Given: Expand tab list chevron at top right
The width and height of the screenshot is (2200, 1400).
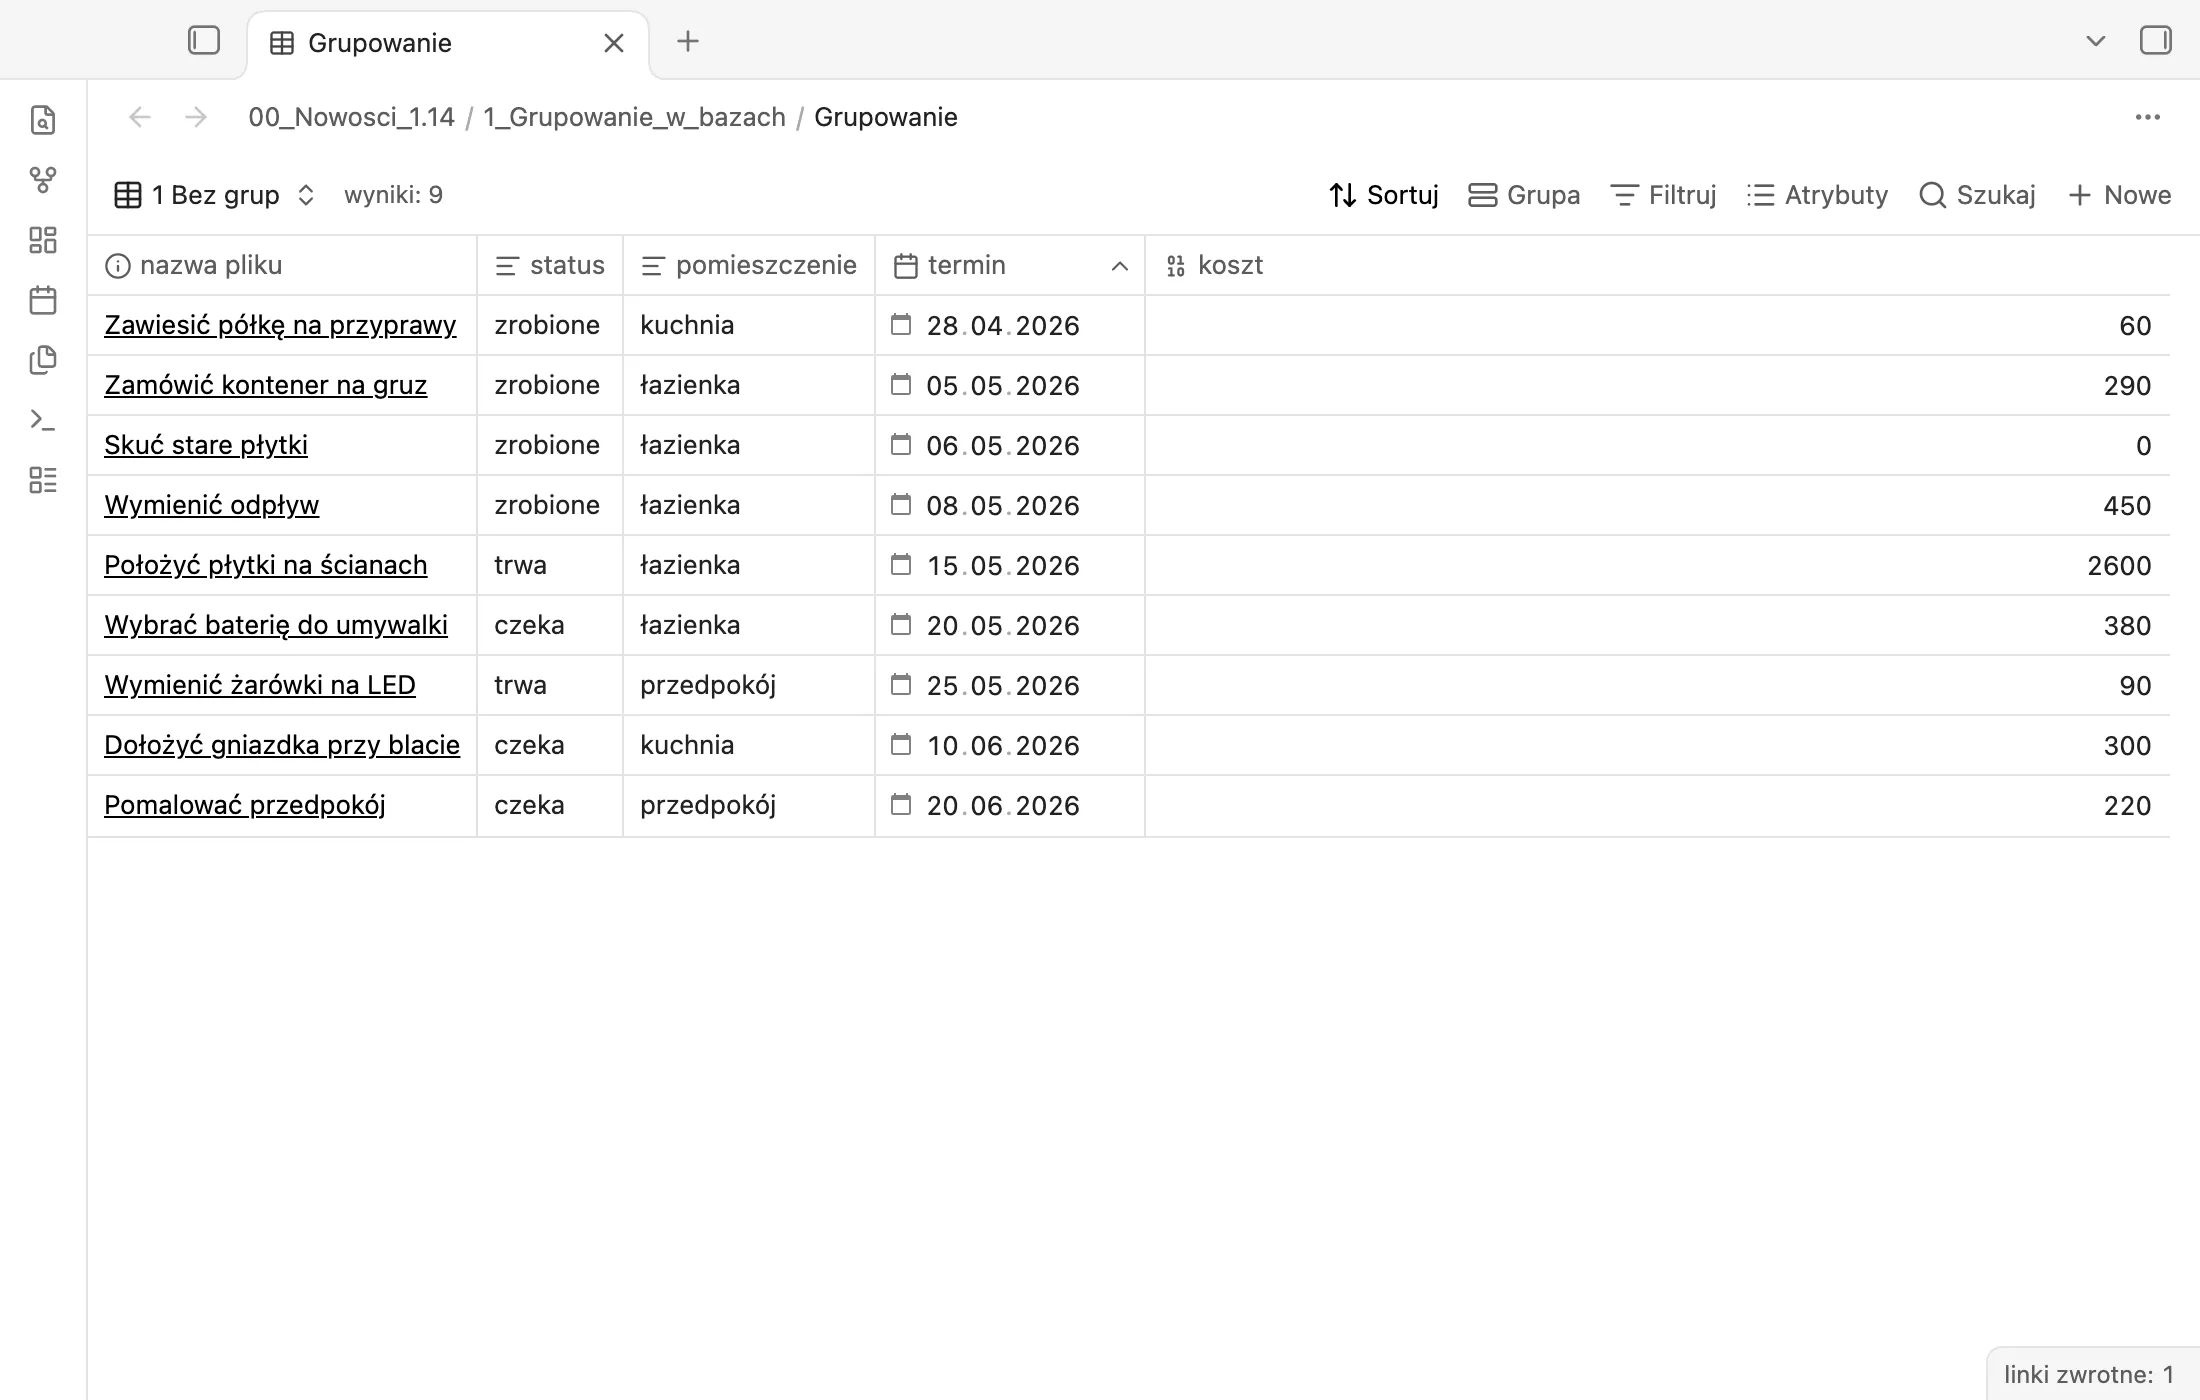Looking at the screenshot, I should (2096, 41).
